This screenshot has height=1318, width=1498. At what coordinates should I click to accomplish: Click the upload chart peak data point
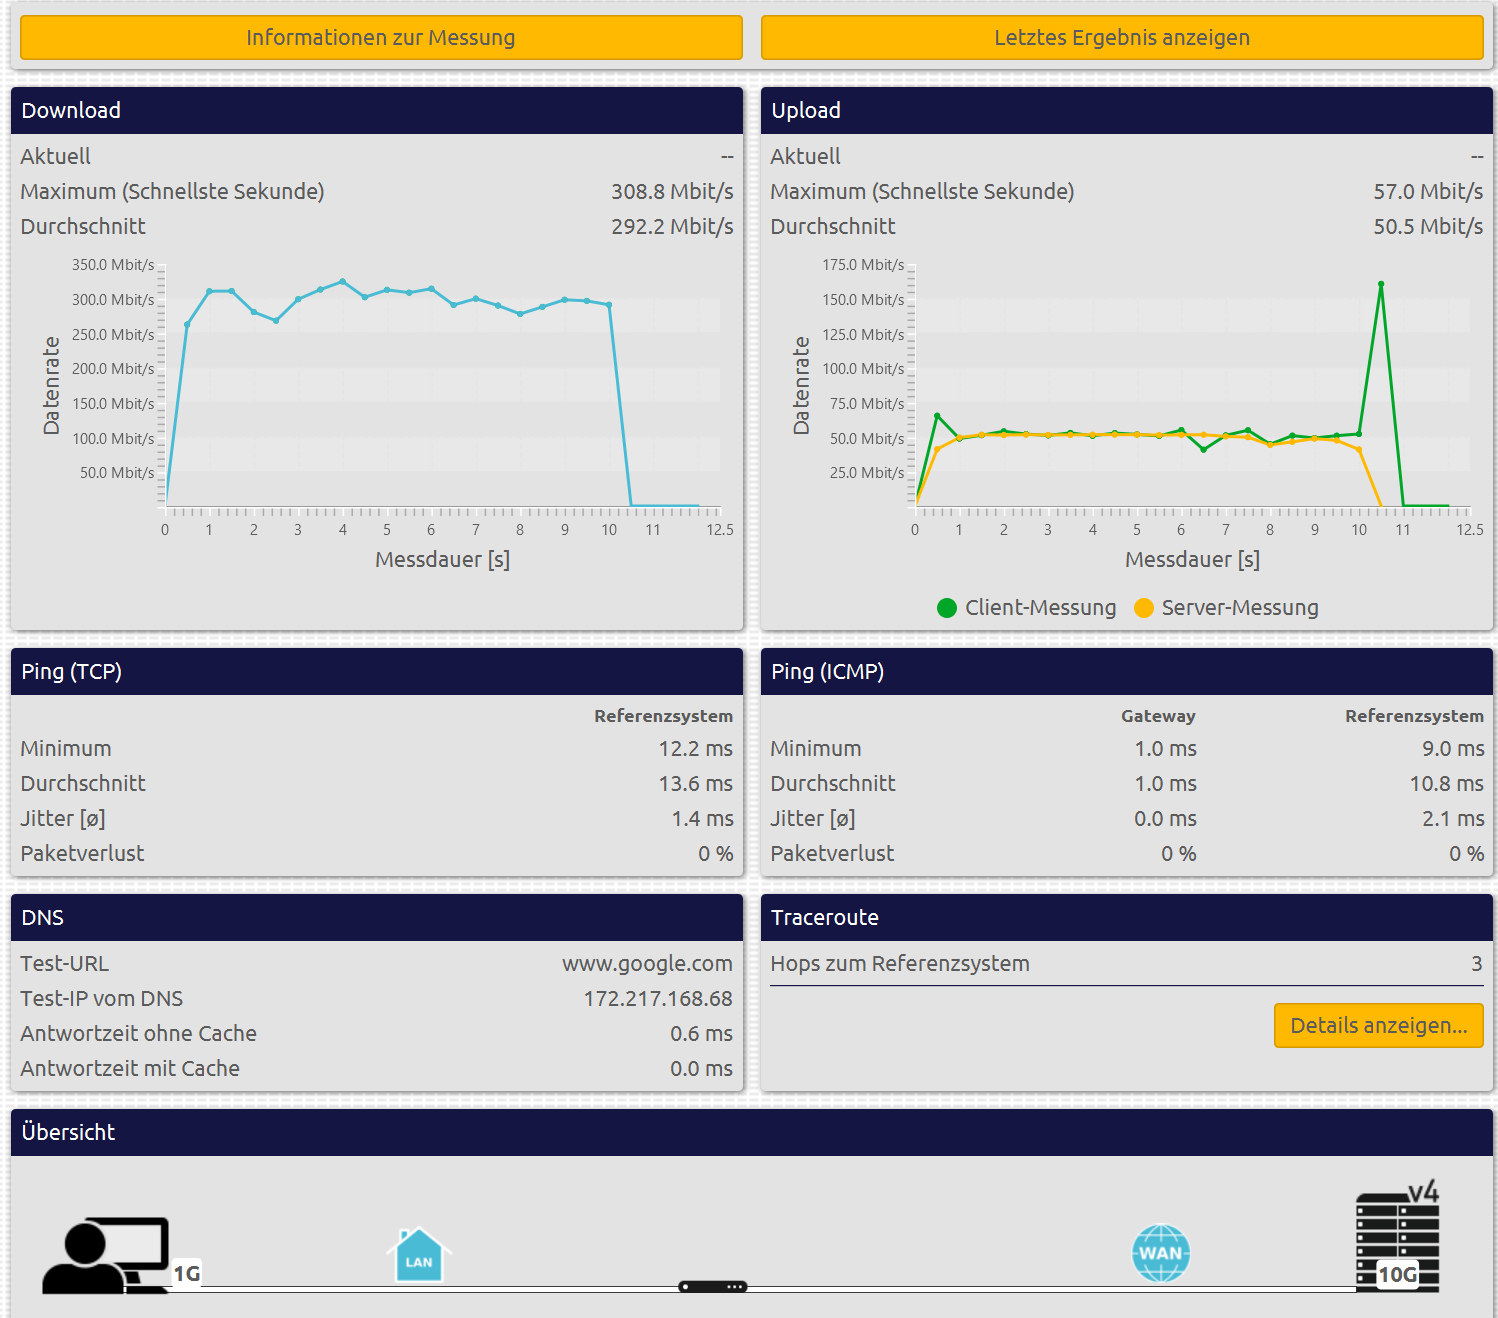pyautogui.click(x=1381, y=284)
